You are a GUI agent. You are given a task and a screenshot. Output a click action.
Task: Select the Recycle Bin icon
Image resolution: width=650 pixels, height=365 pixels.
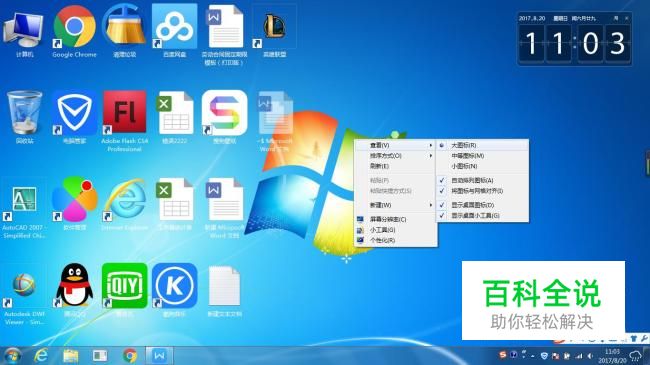[x=24, y=117]
